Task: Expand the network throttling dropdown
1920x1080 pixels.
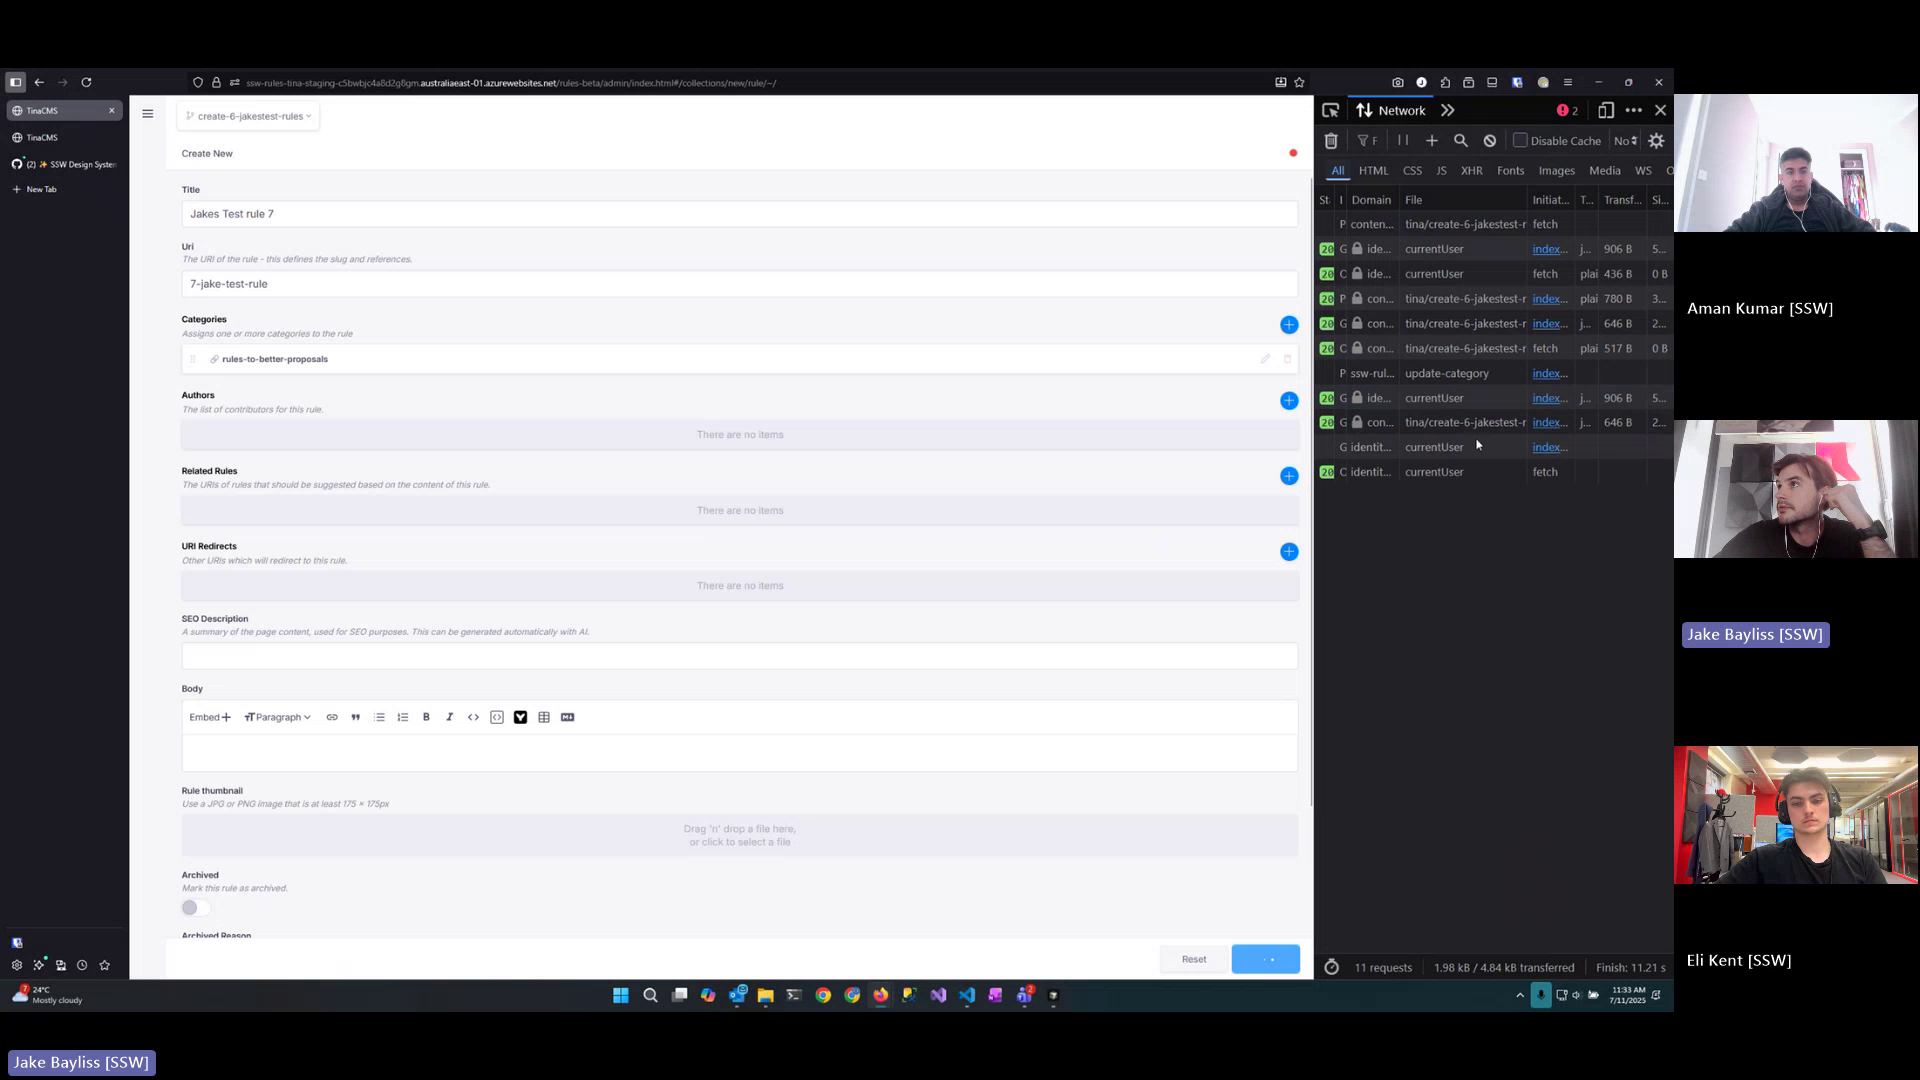Action: 1625,140
